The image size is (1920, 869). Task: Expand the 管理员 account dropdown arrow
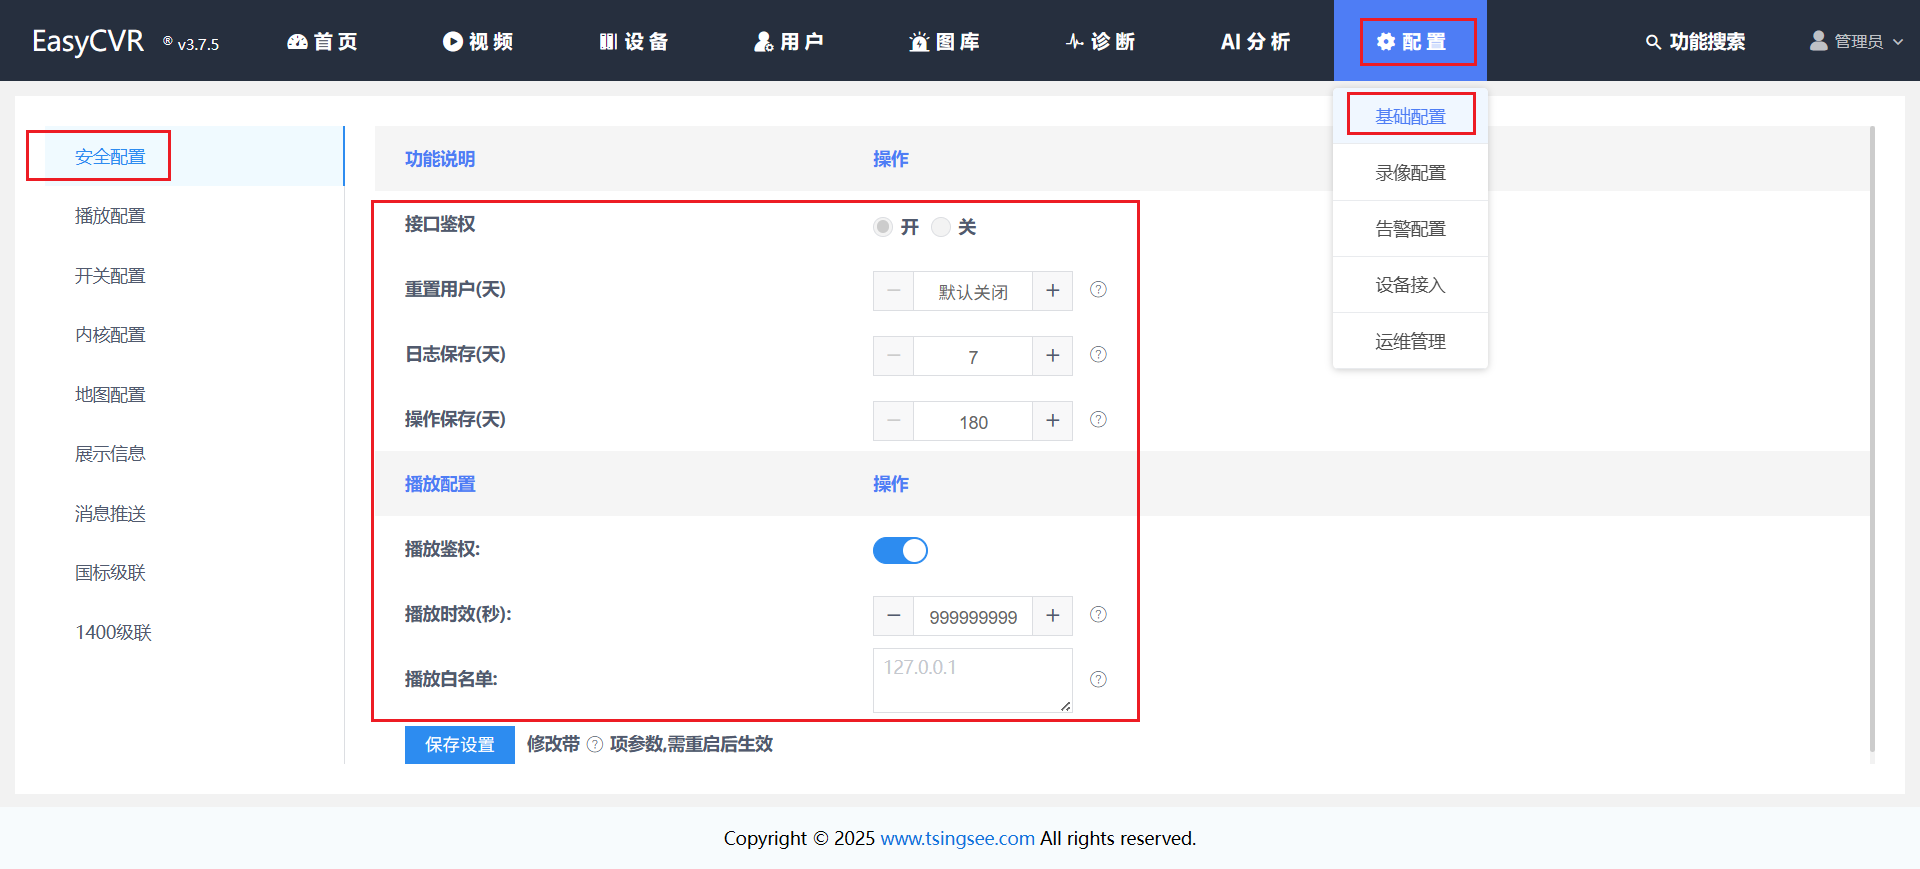tap(1898, 42)
